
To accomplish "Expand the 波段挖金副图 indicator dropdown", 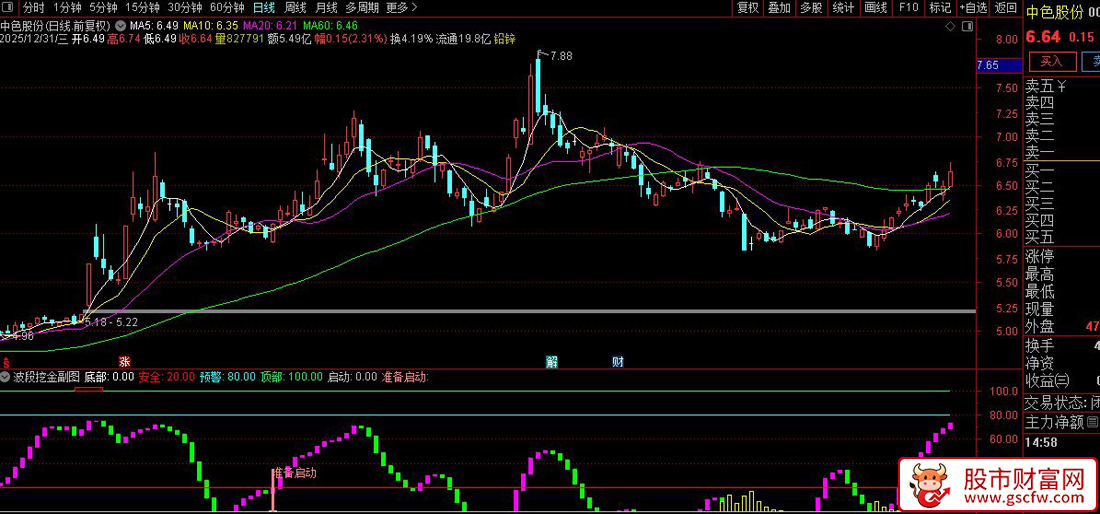I will [7, 377].
